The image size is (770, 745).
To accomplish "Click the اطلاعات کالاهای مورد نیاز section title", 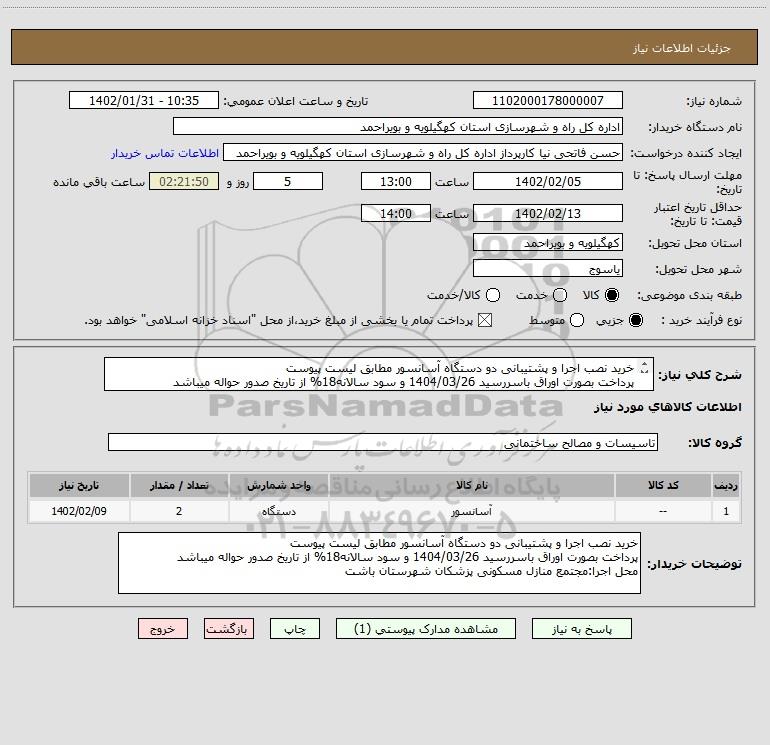I will click(x=668, y=407).
